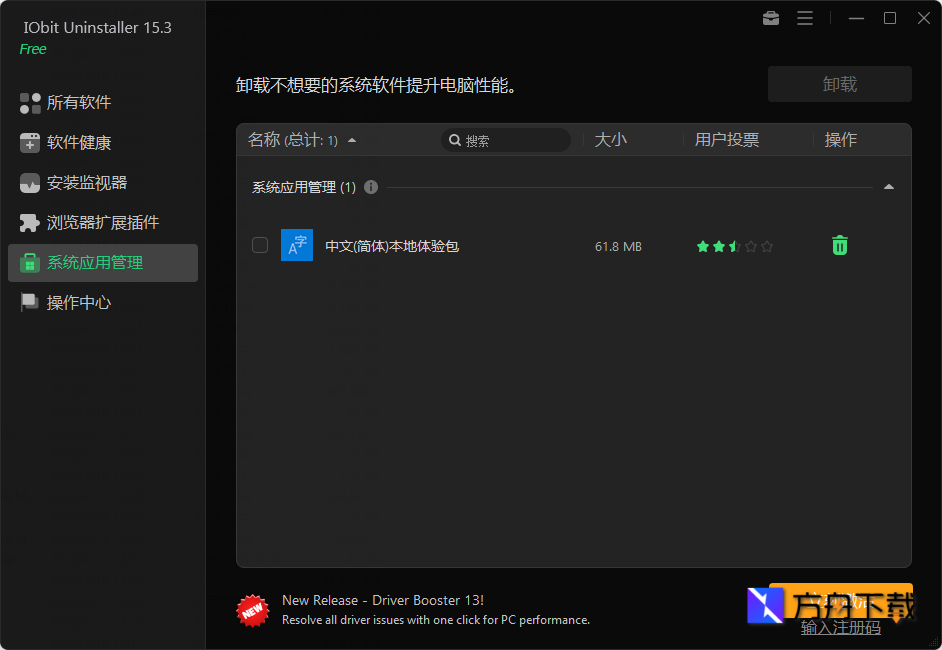Sort by the 大小 column header
Viewport: 942px width, 650px height.
(x=611, y=140)
